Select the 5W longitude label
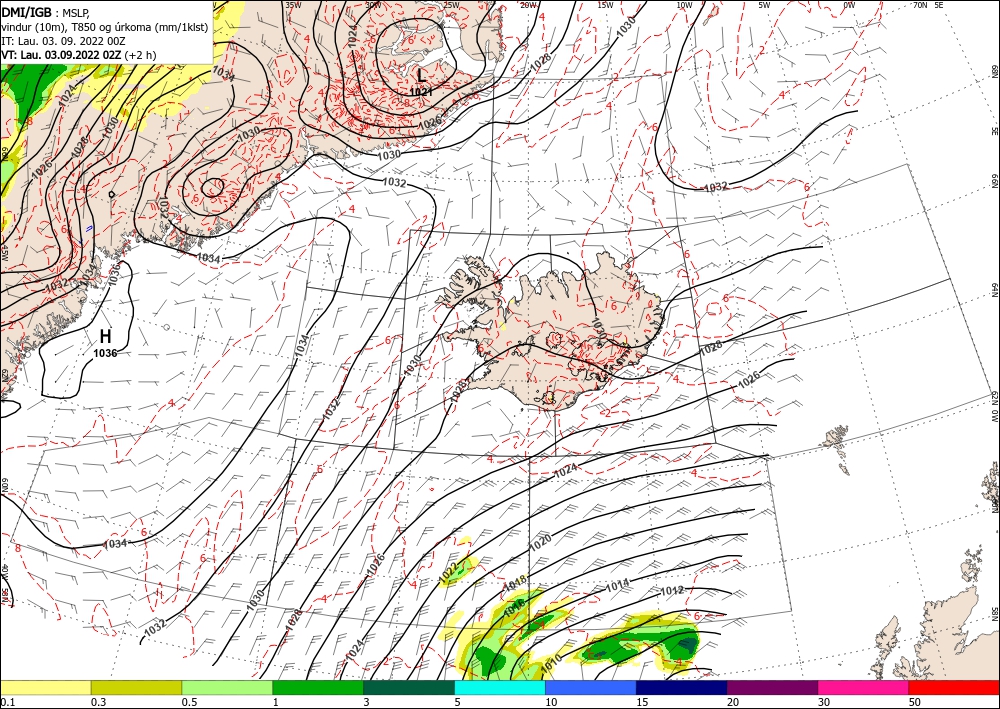The image size is (1000, 709). click(x=764, y=5)
